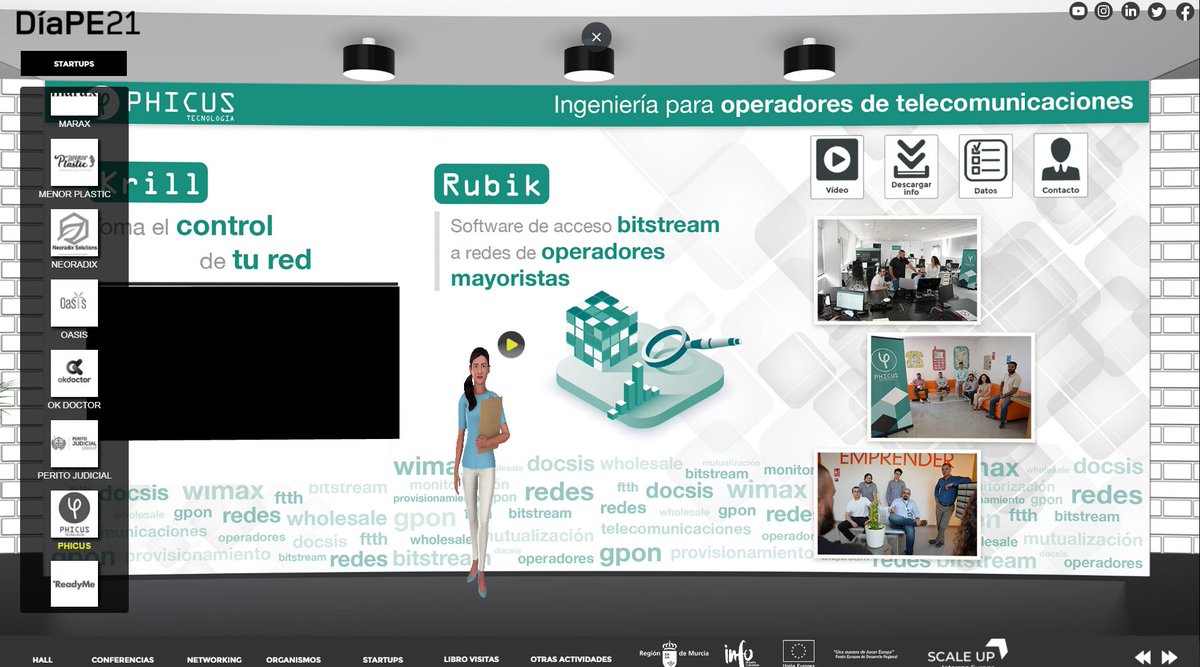The image size is (1200, 667).
Task: Click the DíaPE21 site logo
Action: point(78,22)
